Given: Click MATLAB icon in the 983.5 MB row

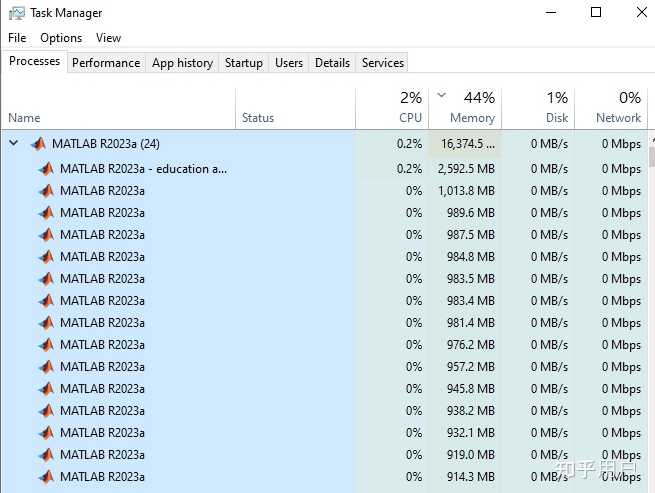Looking at the screenshot, I should [46, 279].
